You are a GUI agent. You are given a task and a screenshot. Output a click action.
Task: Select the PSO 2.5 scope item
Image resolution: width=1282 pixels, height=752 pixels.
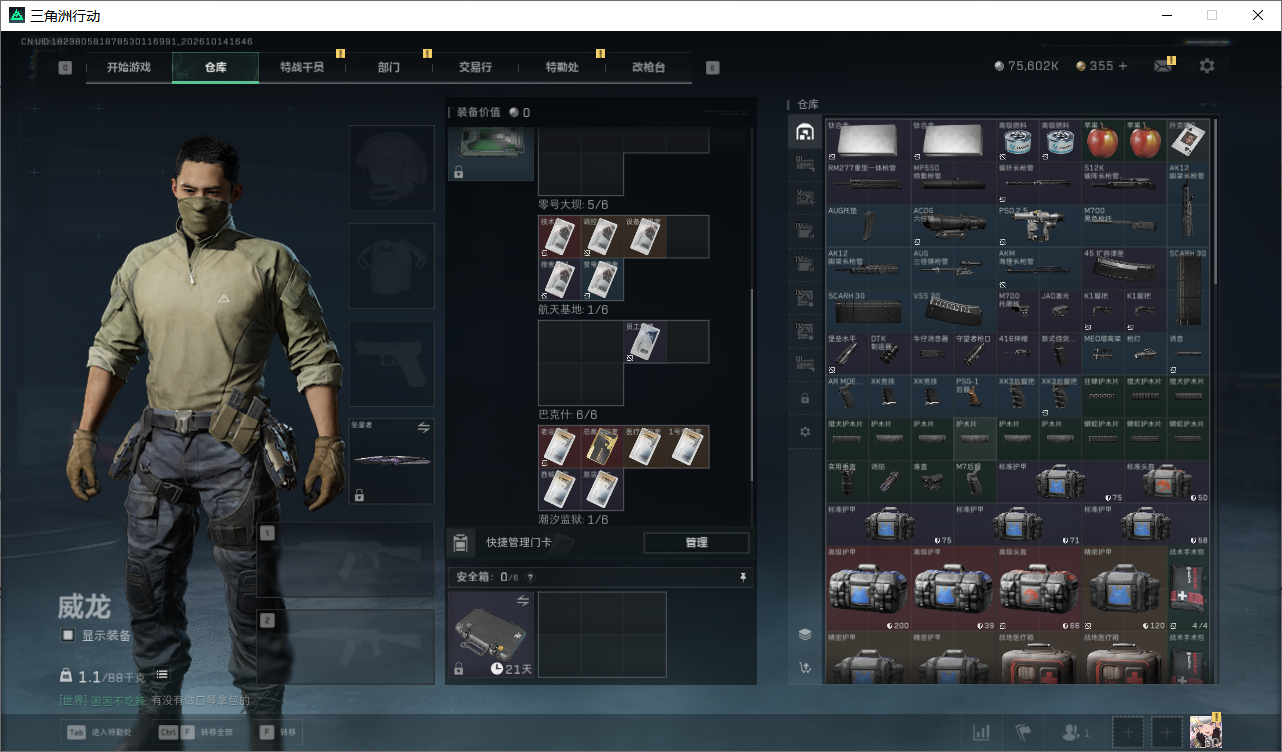(1038, 226)
